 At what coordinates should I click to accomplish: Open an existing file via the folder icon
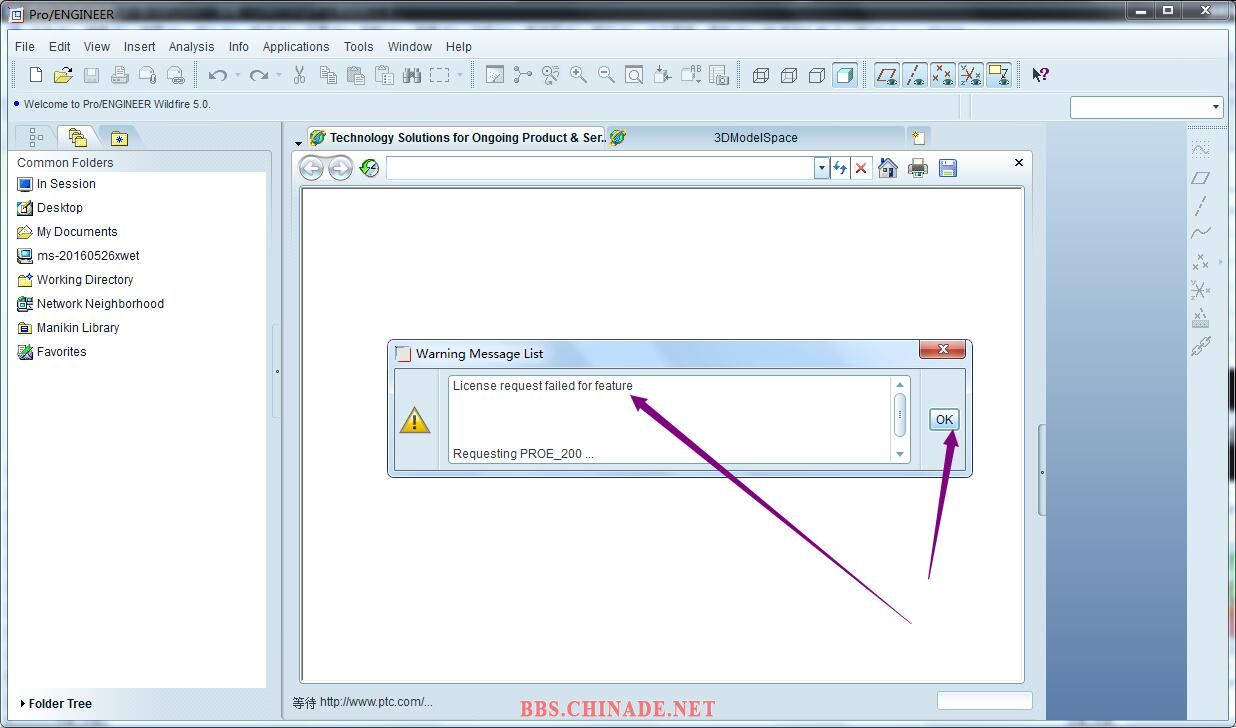click(63, 75)
